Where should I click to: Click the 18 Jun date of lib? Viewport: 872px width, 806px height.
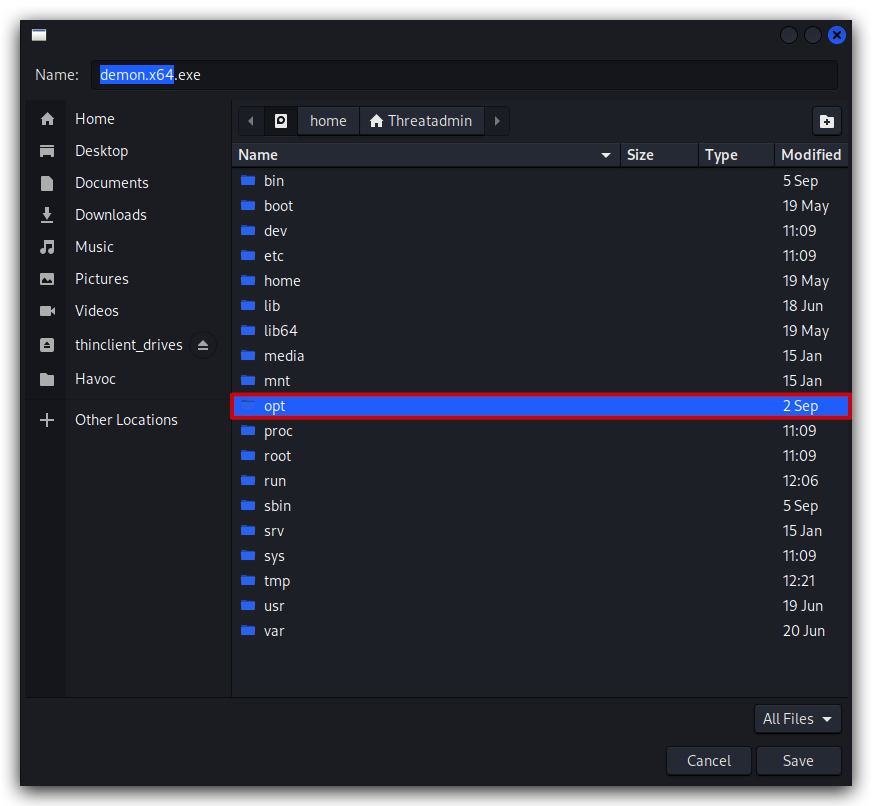[802, 306]
